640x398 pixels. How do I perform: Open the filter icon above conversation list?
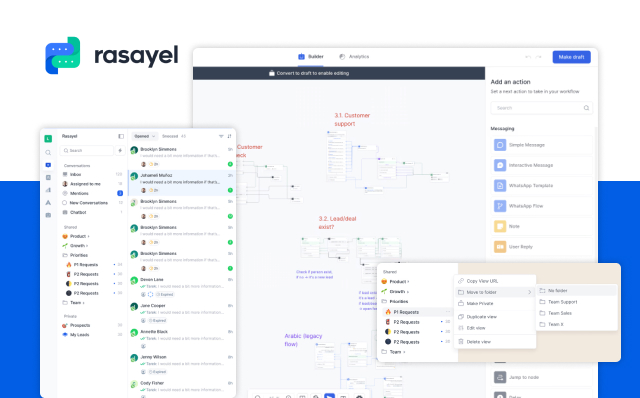point(221,136)
